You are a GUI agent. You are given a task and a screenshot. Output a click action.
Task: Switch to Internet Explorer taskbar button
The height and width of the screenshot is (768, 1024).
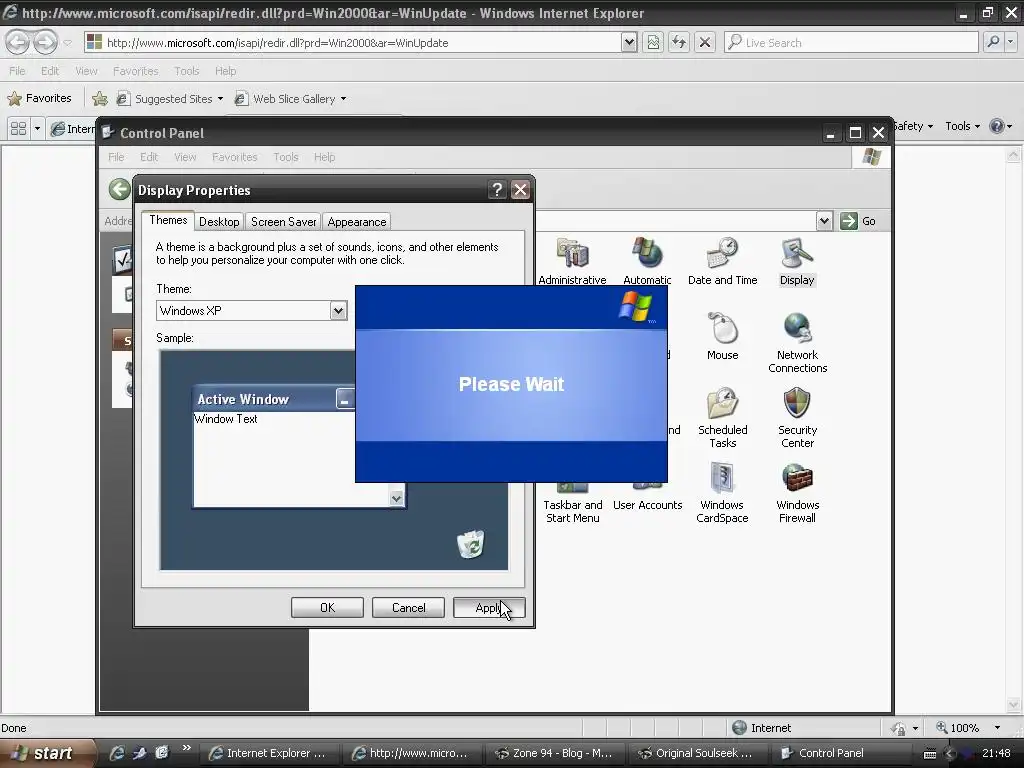tap(269, 753)
